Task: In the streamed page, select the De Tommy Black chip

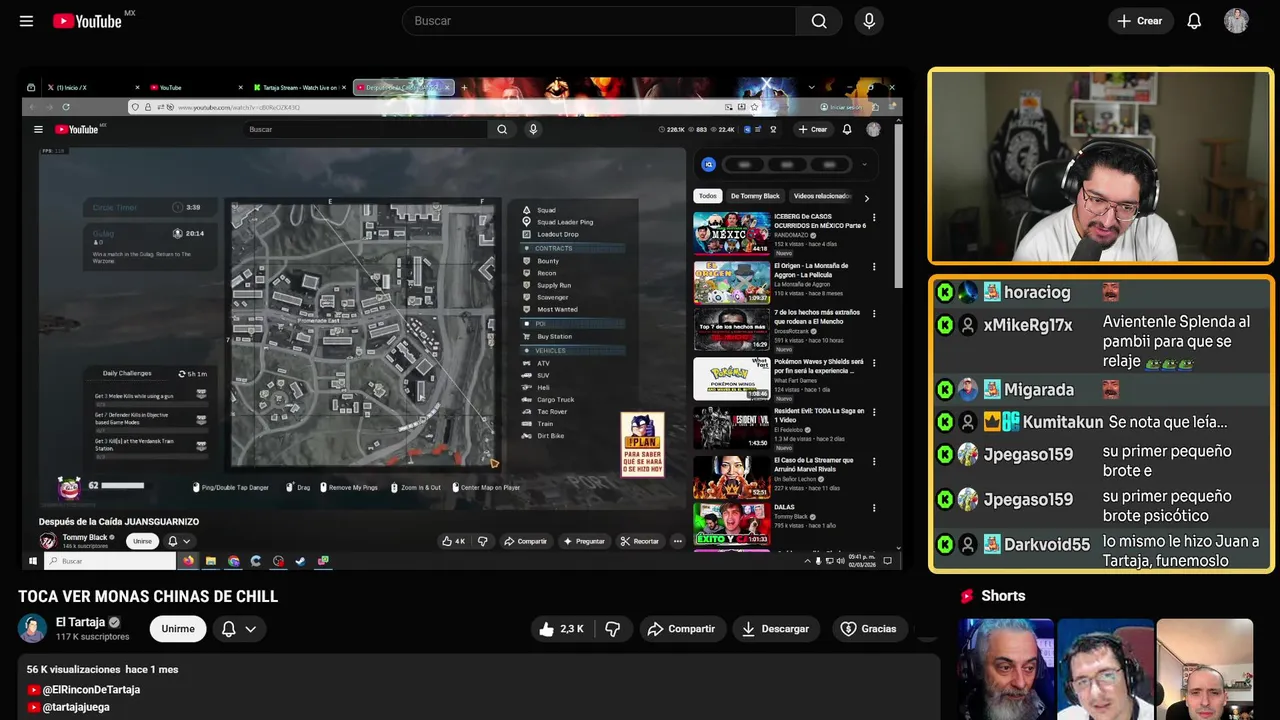Action: [755, 196]
